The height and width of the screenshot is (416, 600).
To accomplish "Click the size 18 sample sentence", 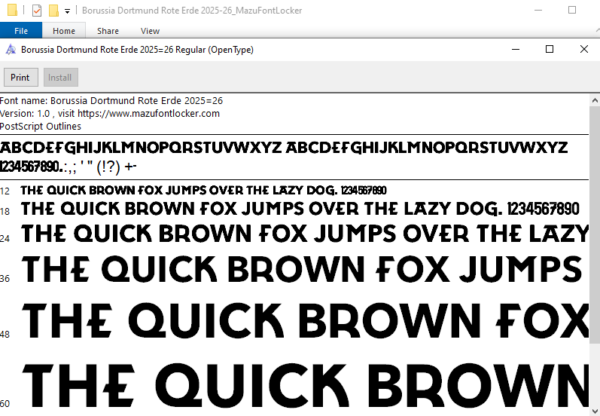I will click(x=300, y=209).
